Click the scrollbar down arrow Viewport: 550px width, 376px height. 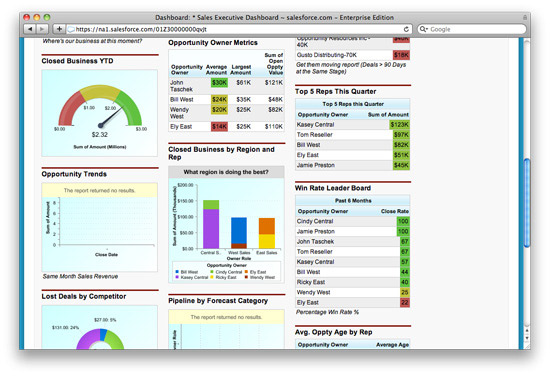tap(526, 338)
